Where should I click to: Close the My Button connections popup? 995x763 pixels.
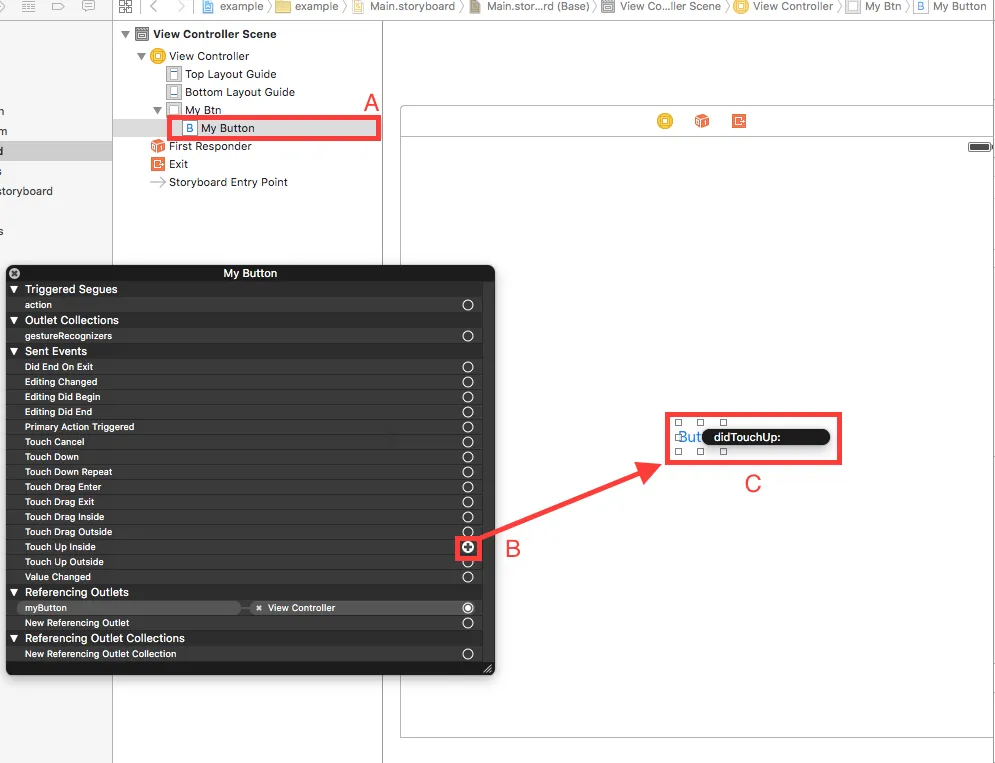pos(15,273)
